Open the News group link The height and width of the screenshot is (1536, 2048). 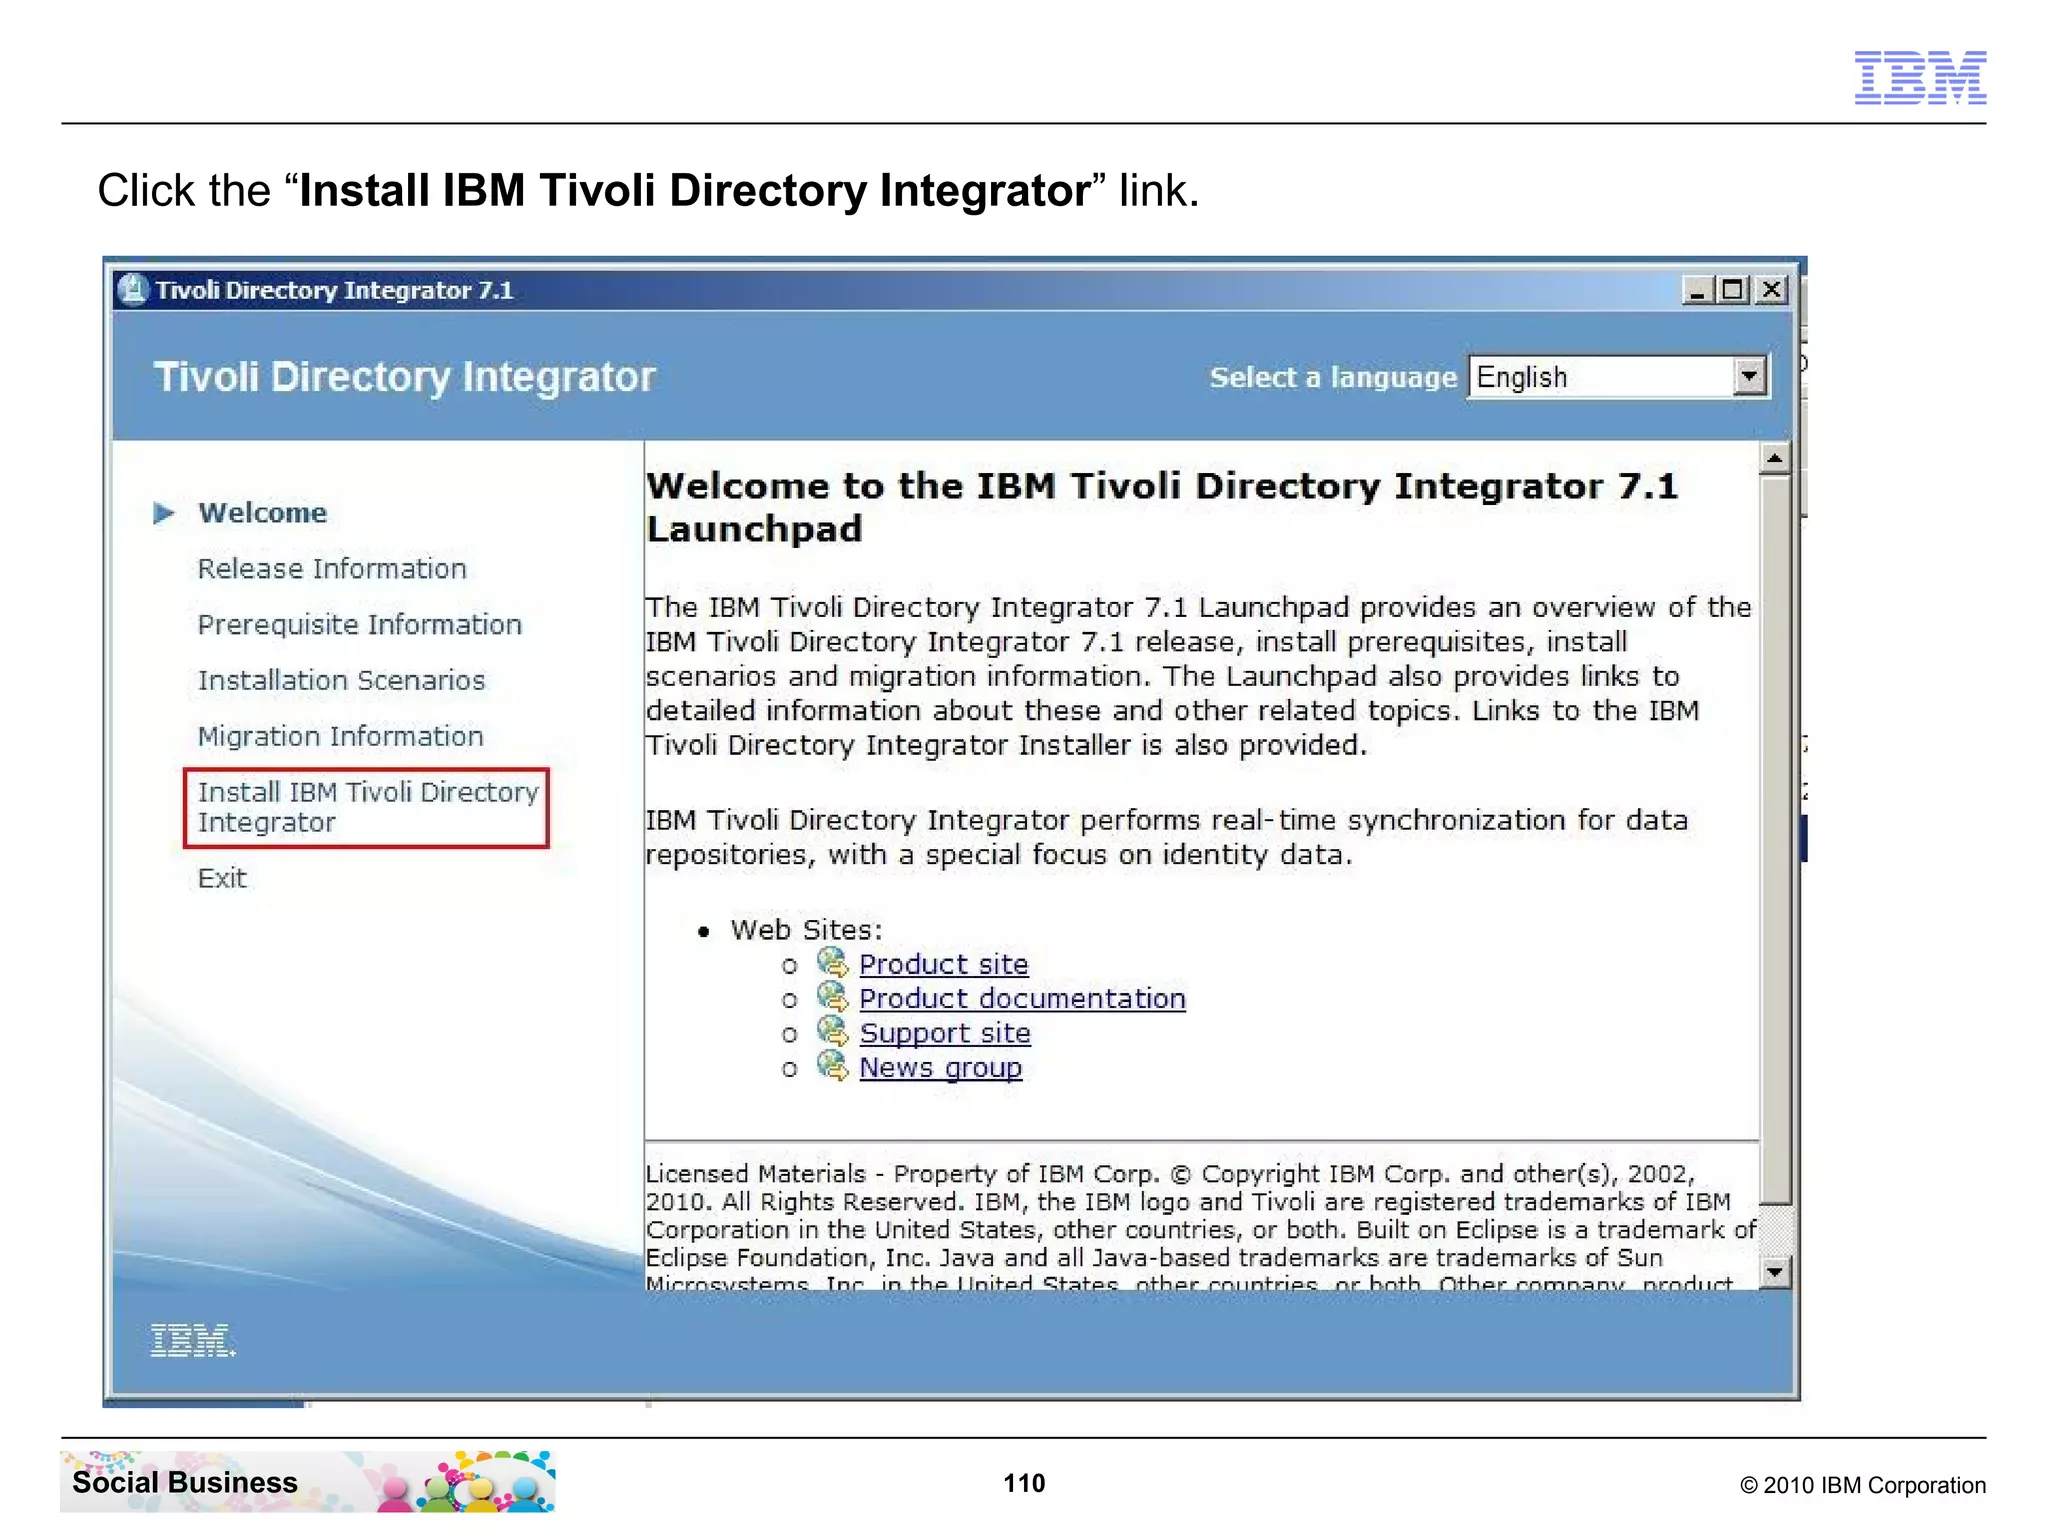pos(941,1068)
